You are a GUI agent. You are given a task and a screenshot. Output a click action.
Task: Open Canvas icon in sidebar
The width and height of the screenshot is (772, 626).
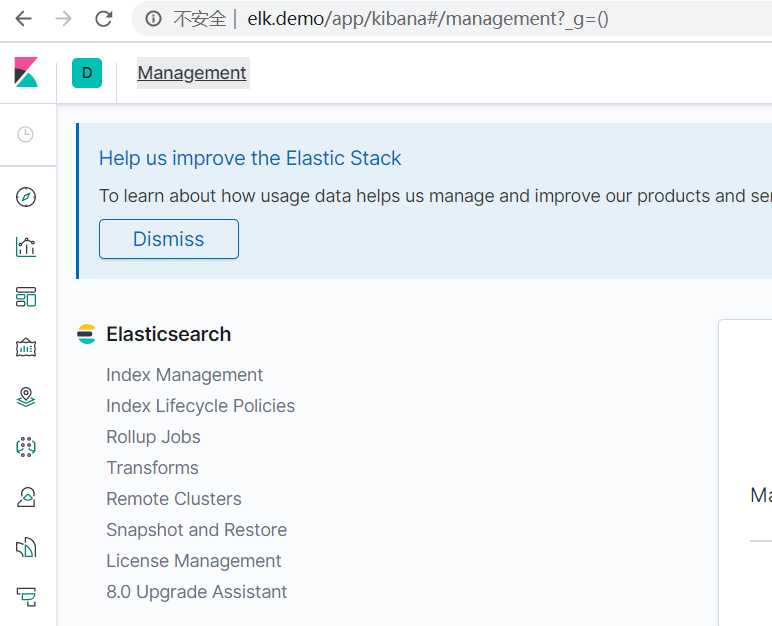coord(26,347)
